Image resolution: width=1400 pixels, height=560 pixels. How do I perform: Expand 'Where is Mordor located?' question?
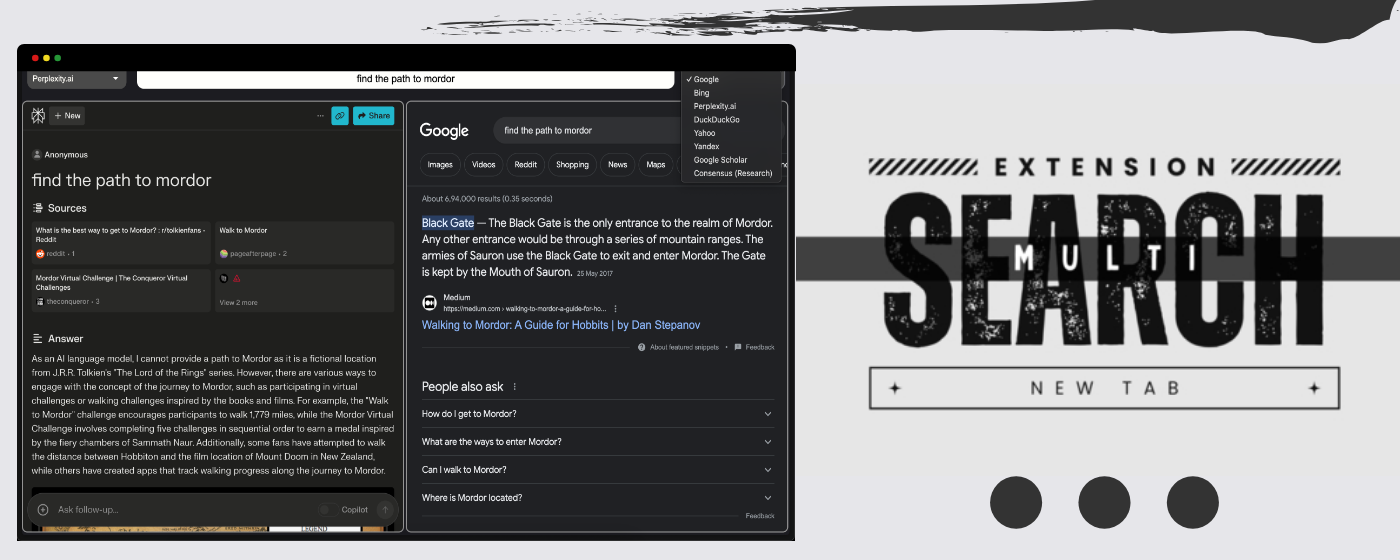tap(597, 498)
